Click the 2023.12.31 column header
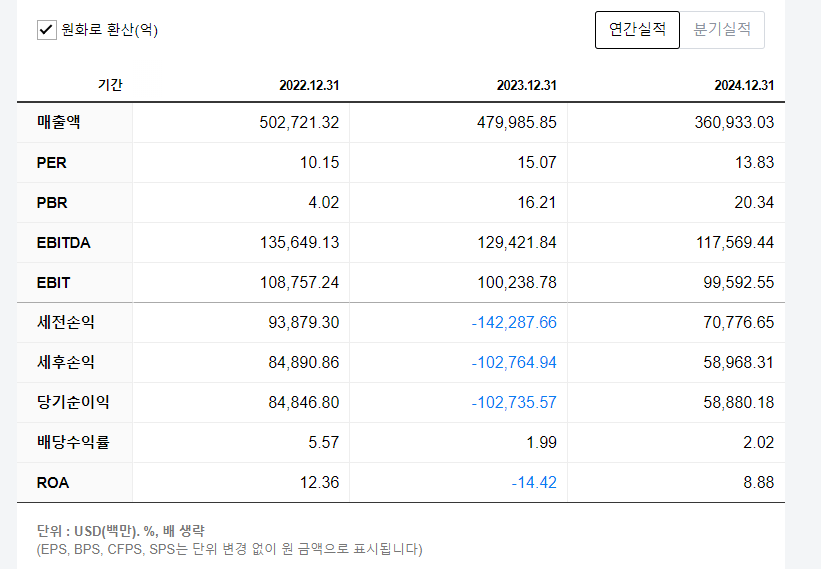Screen dimensions: 821x569 click(527, 85)
